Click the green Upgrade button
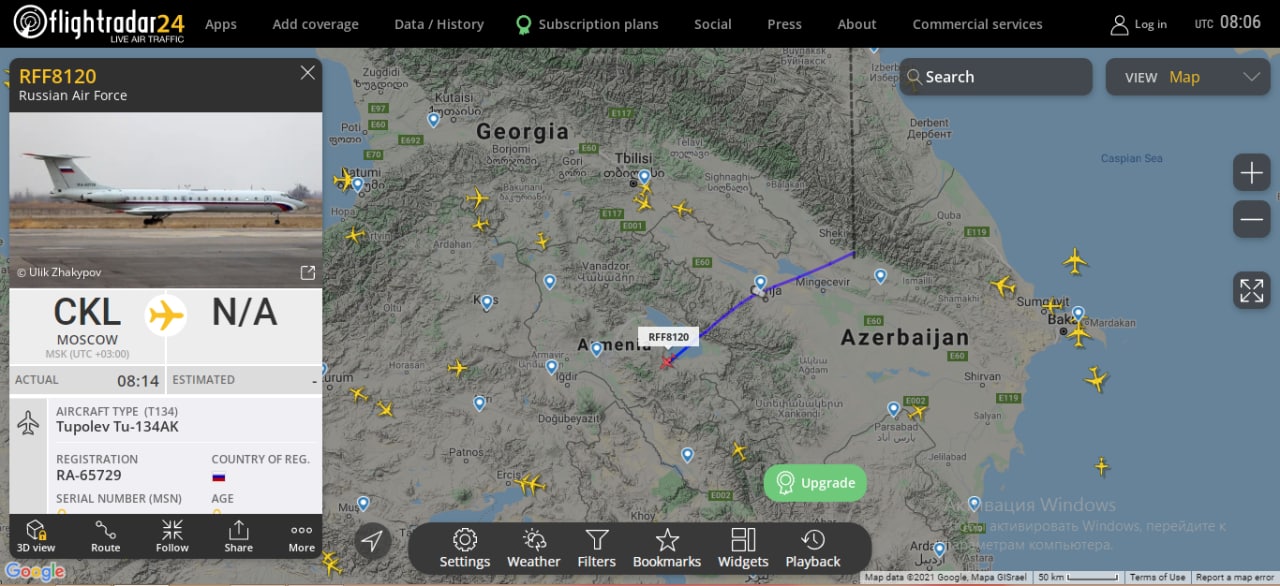The image size is (1280, 586). click(816, 483)
